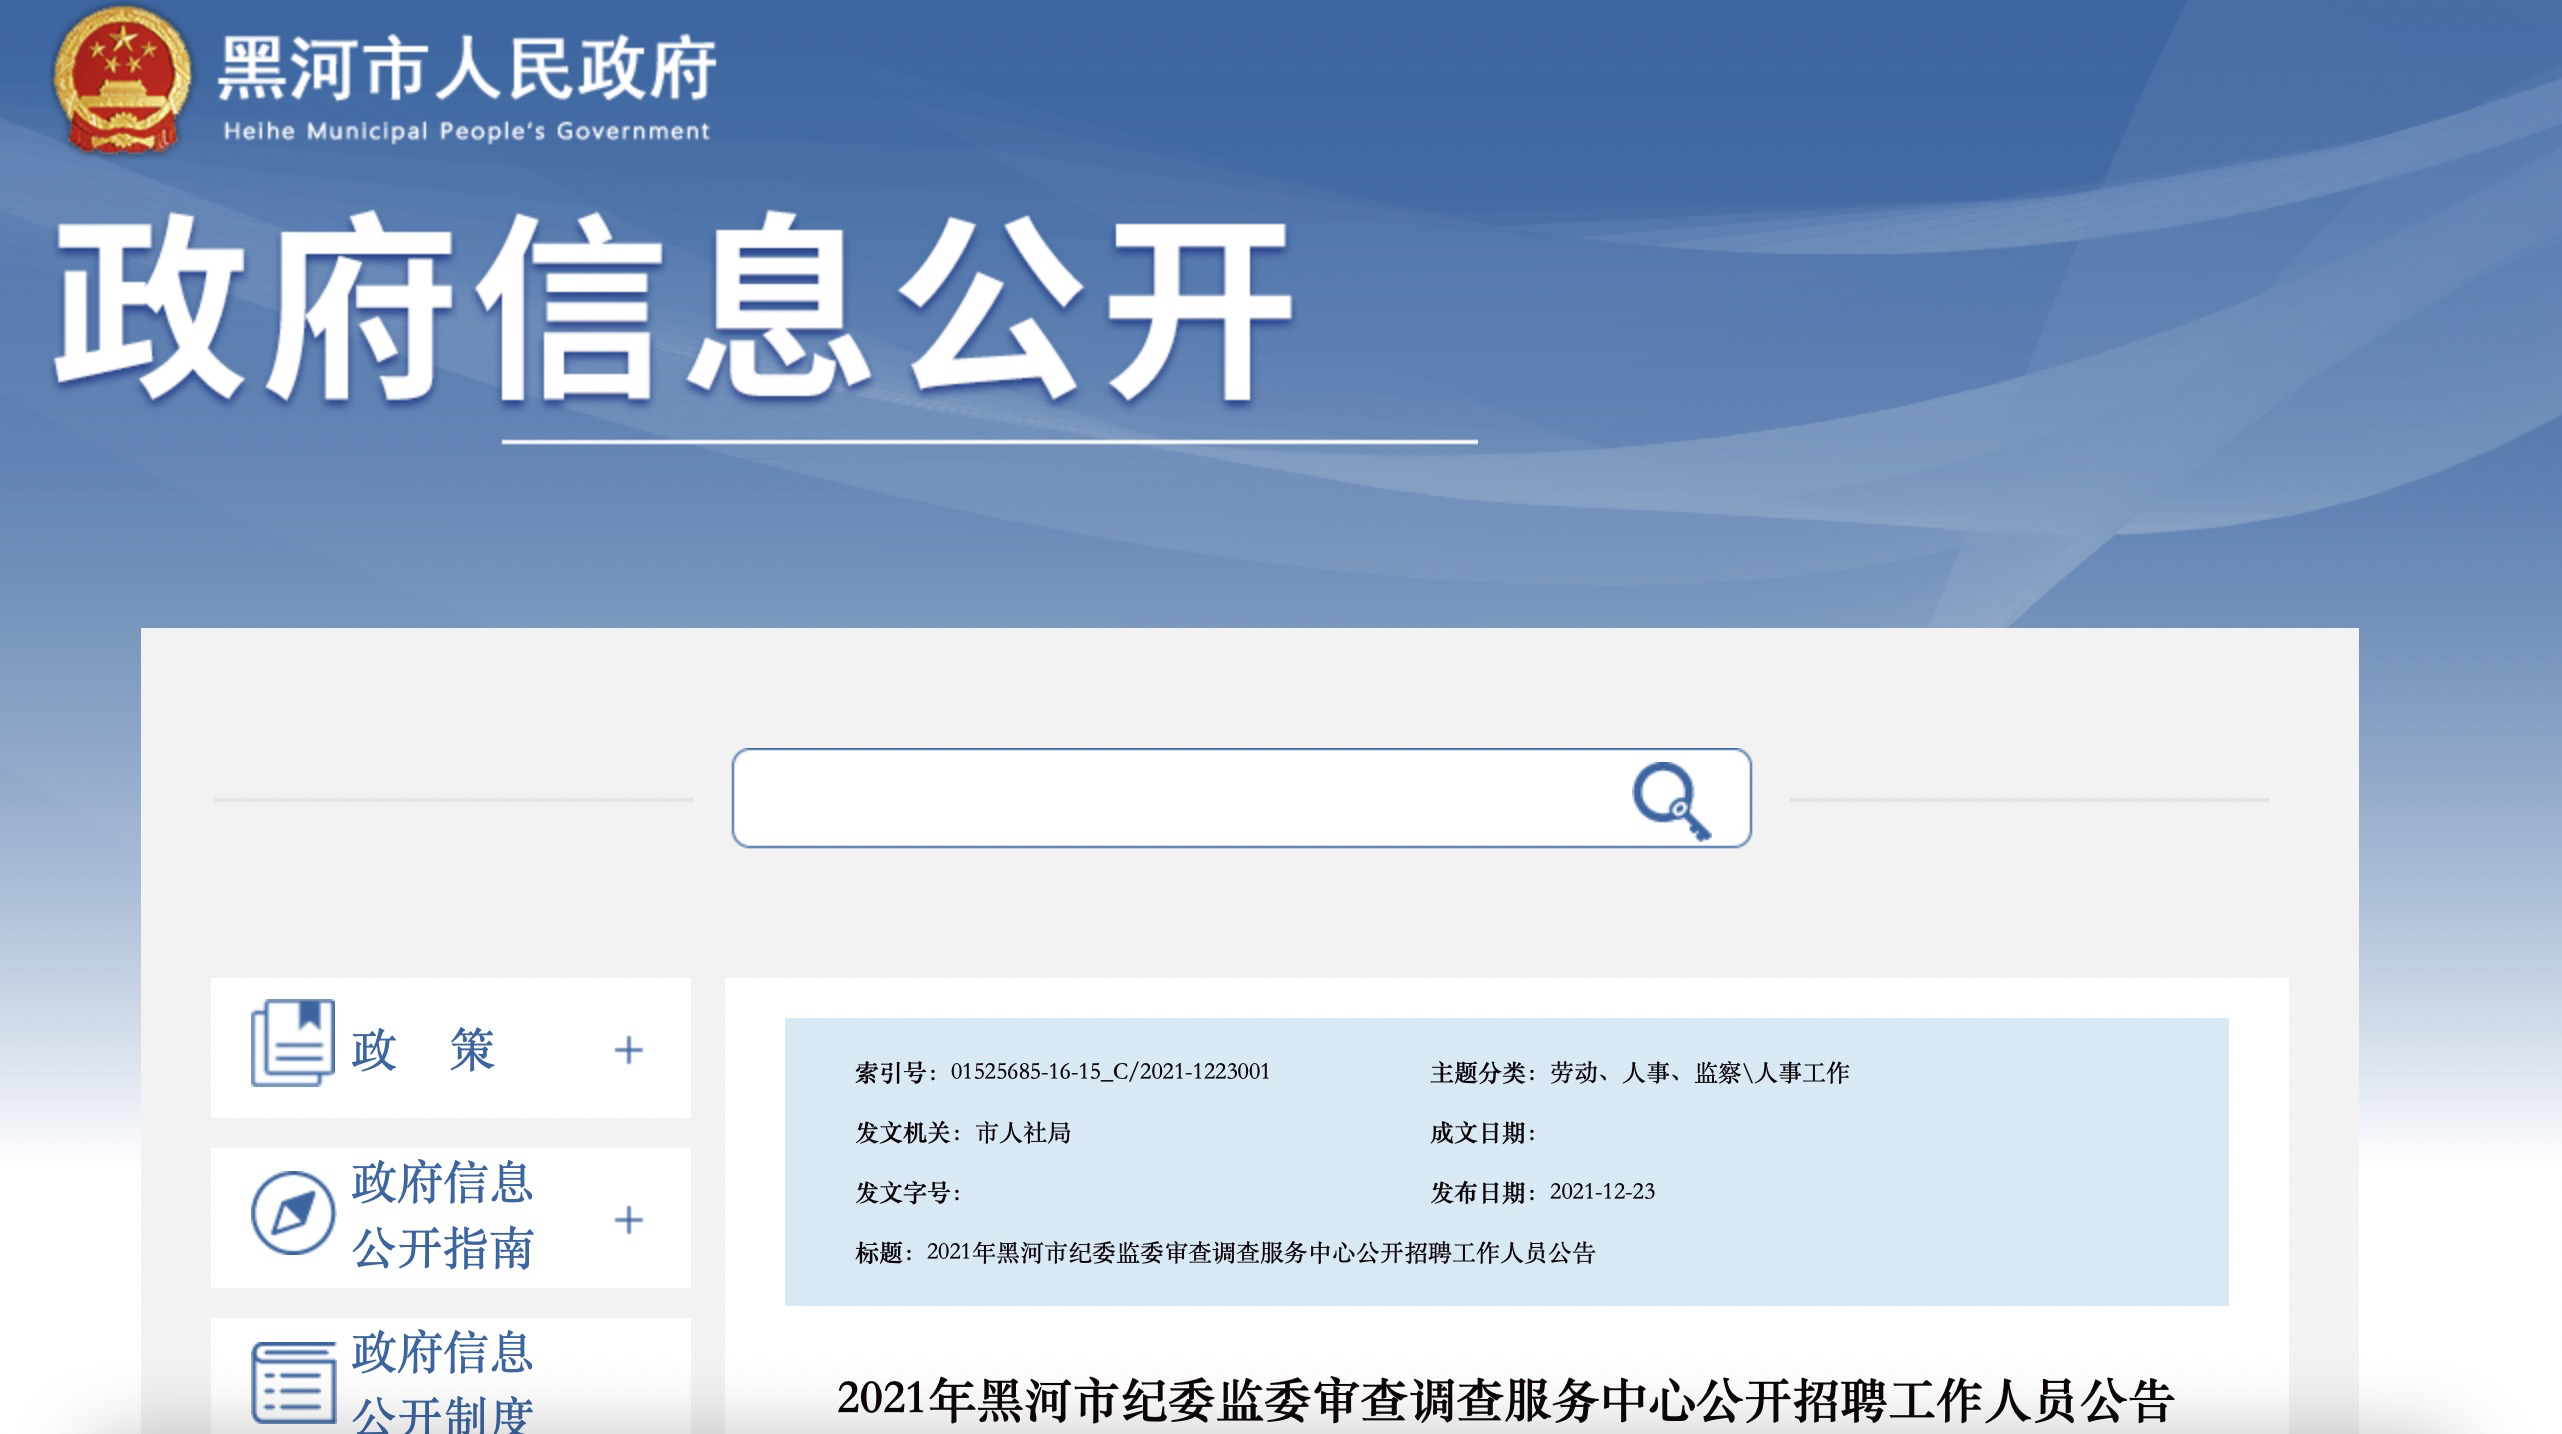Viewport: 2562px width, 1434px height.
Task: Click the 黑河市人民政府 site title
Action: (466, 68)
